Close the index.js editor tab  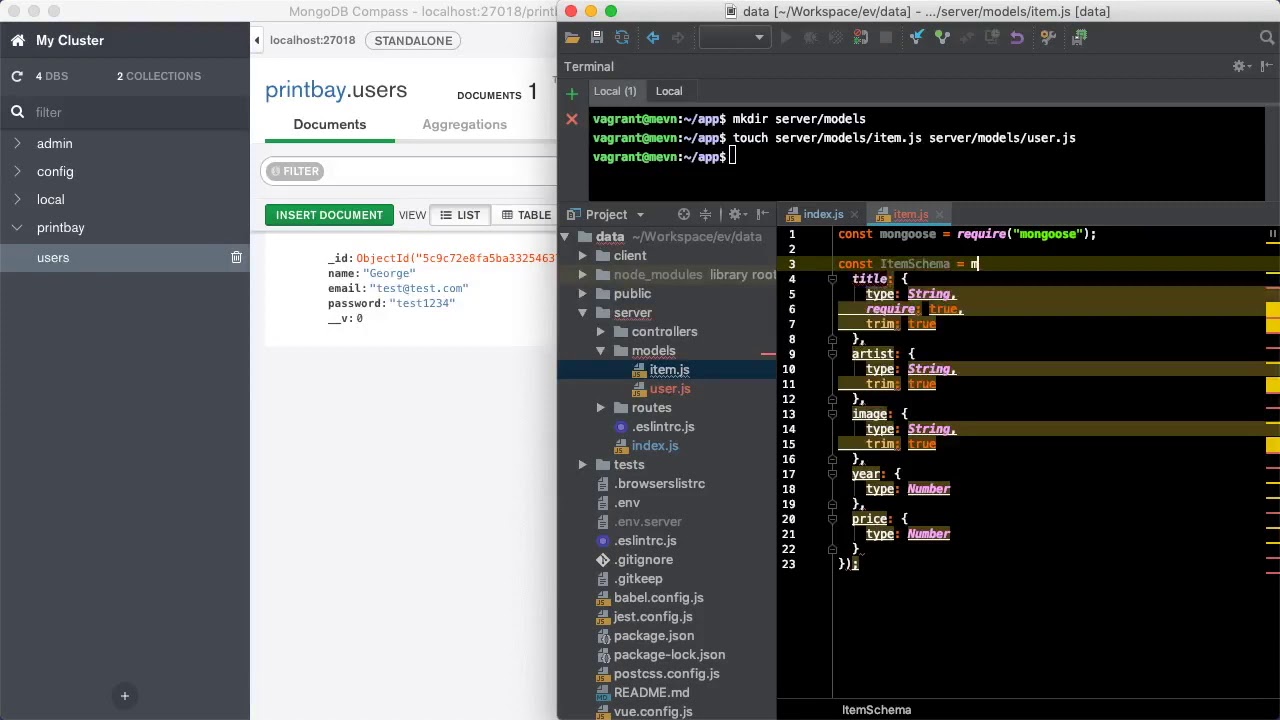pos(853,214)
